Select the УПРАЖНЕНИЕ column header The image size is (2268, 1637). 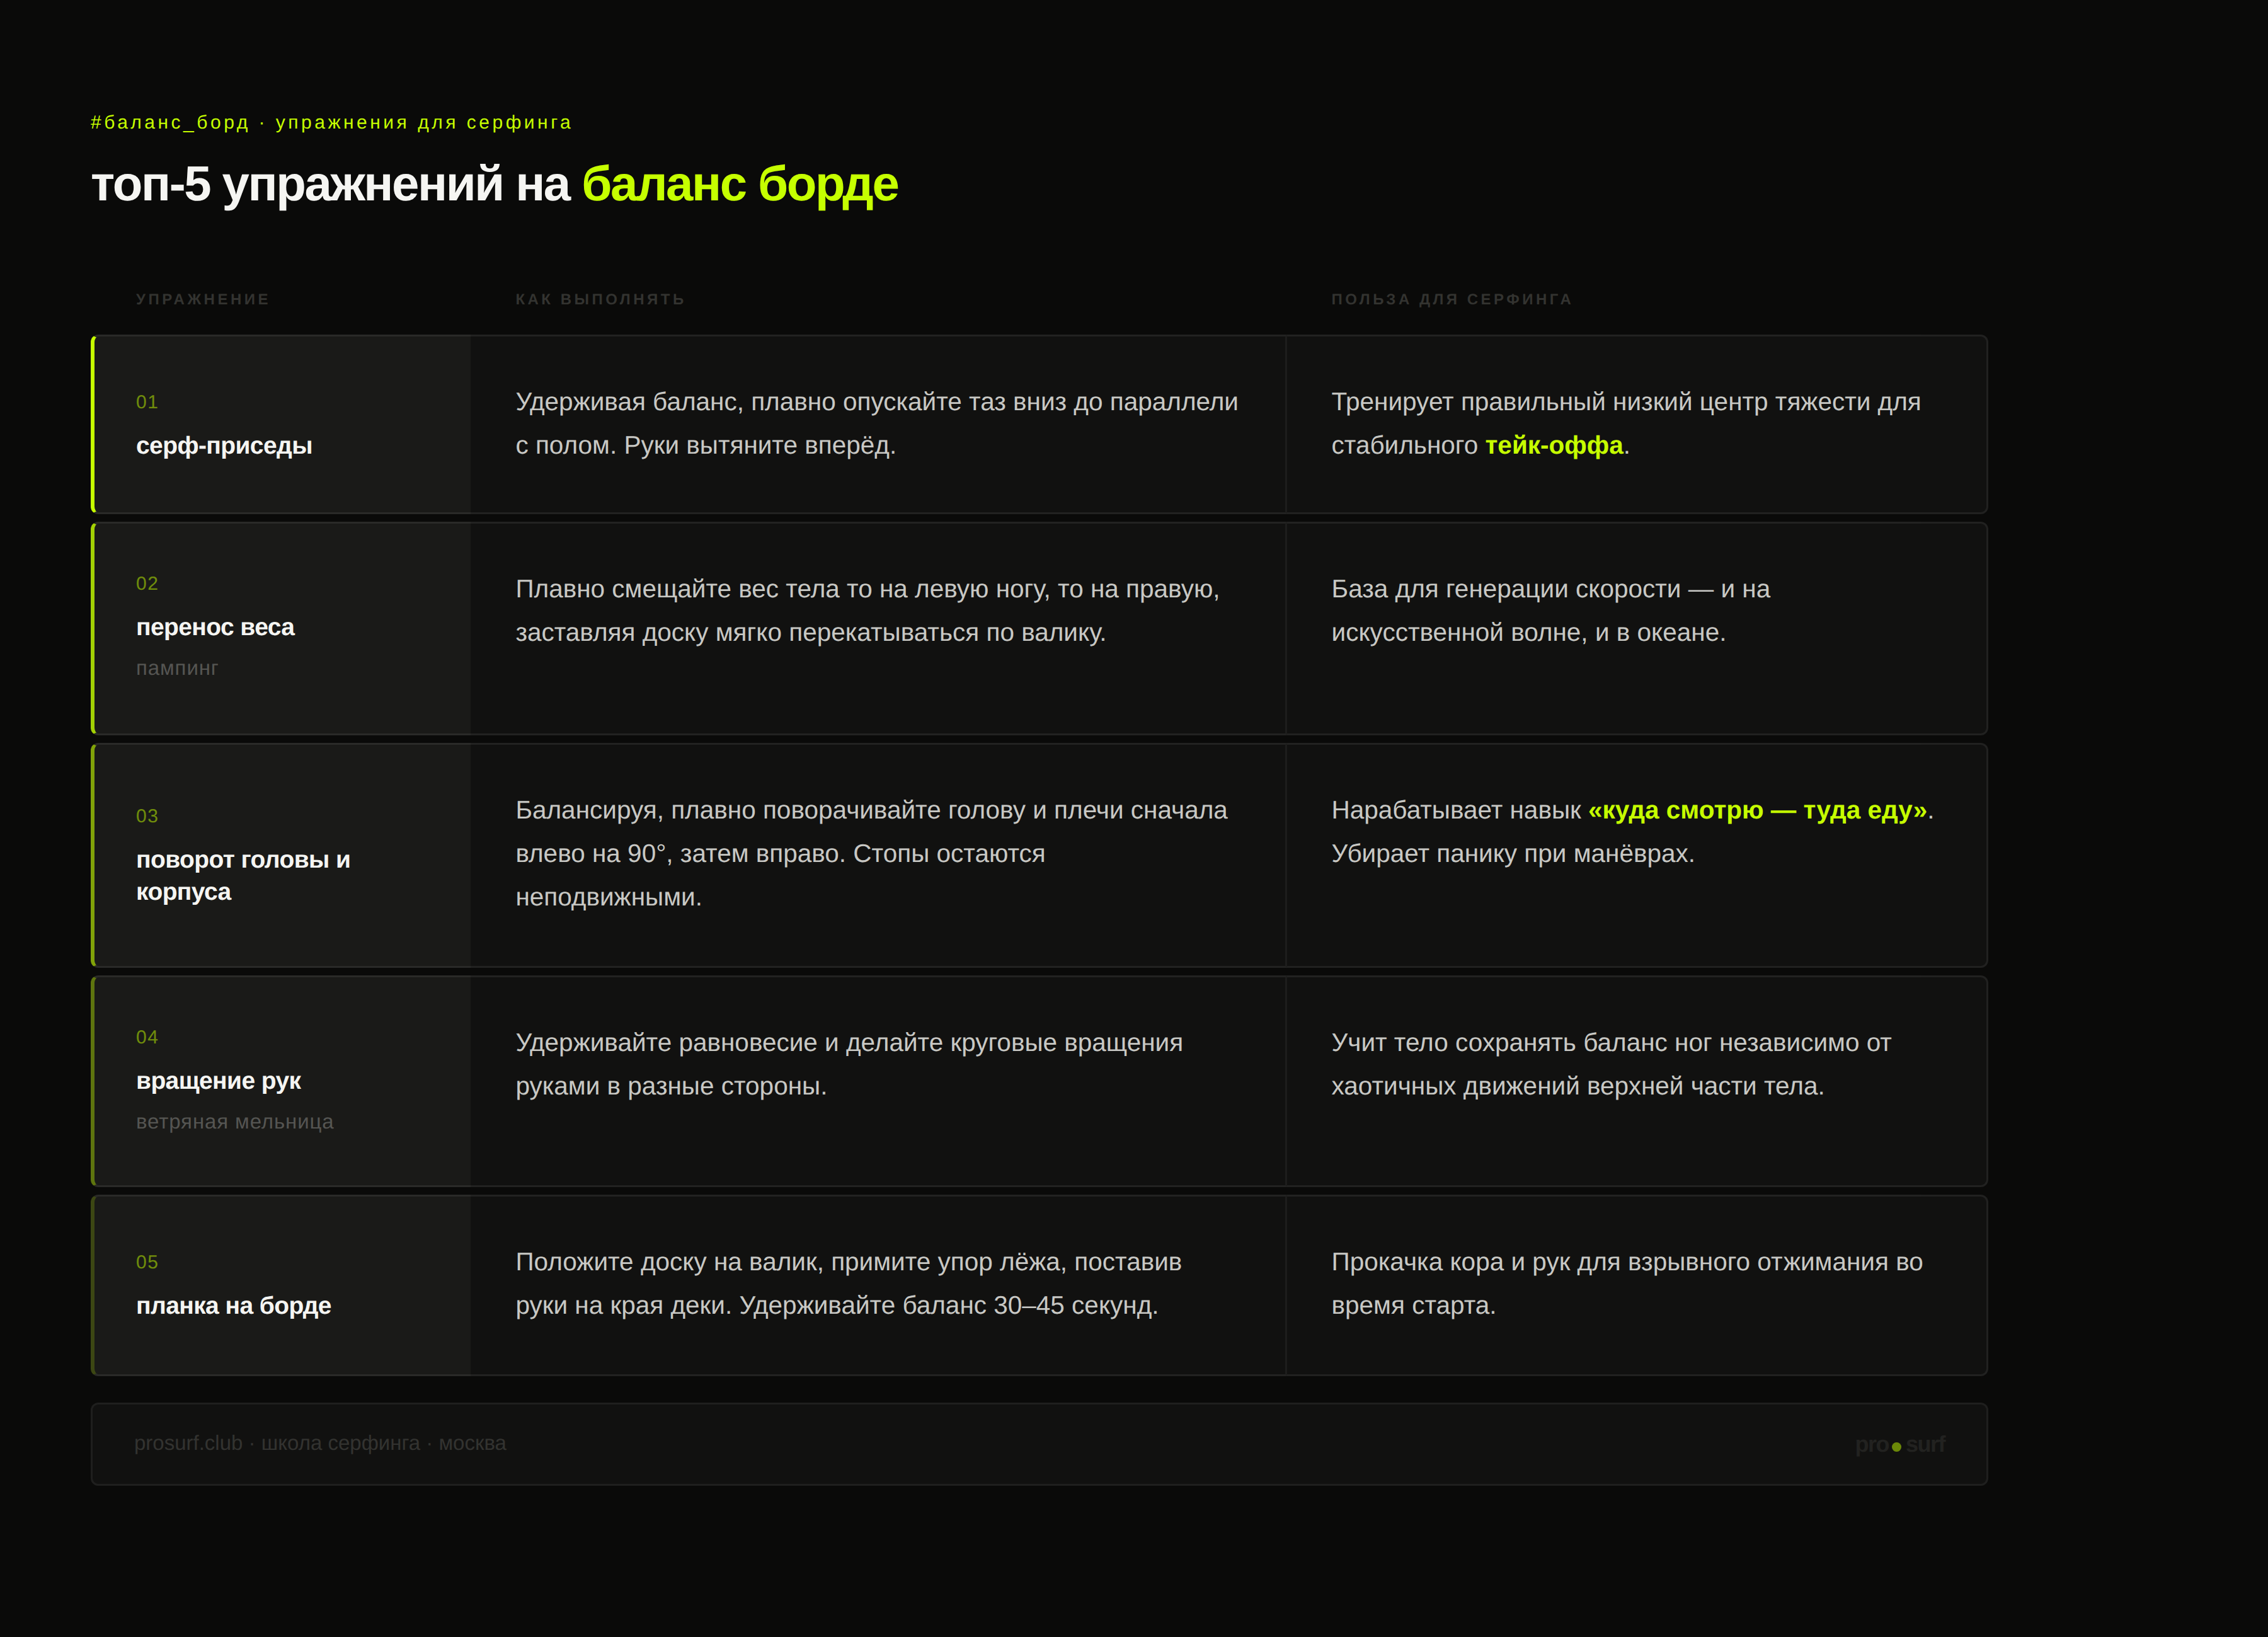[x=203, y=299]
